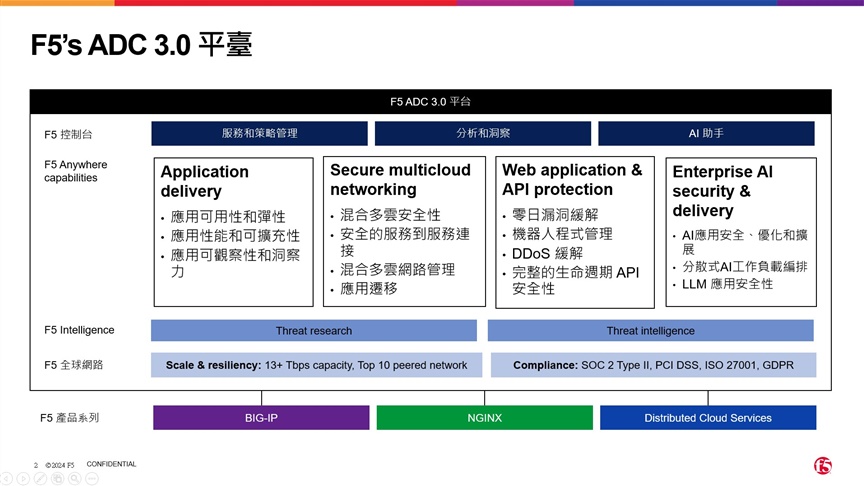This screenshot has height=486, width=864.
Task: Click bullet 混合多雲網路管理
Action: point(397,269)
